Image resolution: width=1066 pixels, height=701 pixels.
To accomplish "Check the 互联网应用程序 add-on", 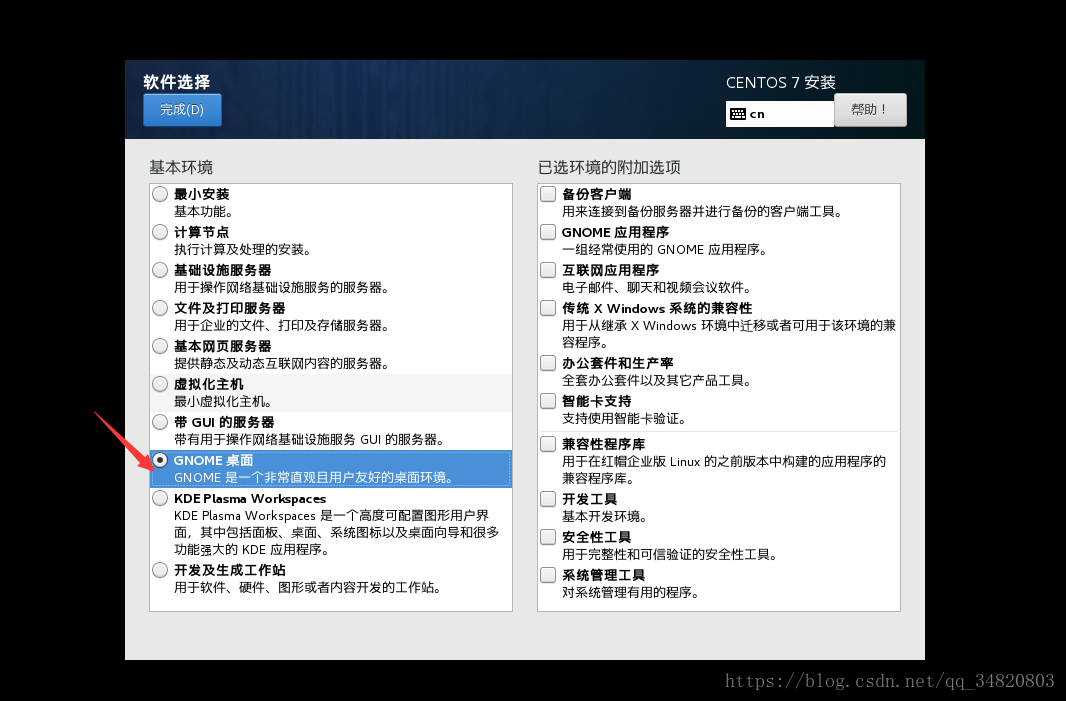I will [x=548, y=270].
